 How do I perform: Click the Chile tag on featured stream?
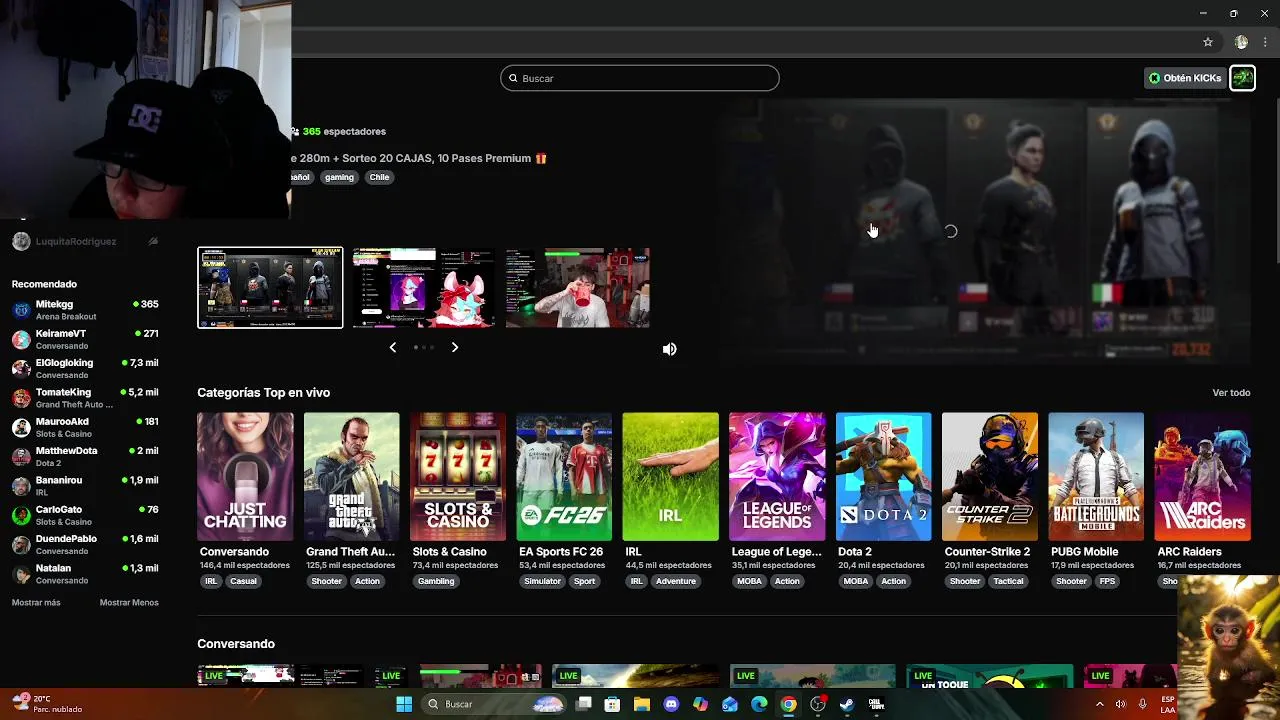(379, 177)
